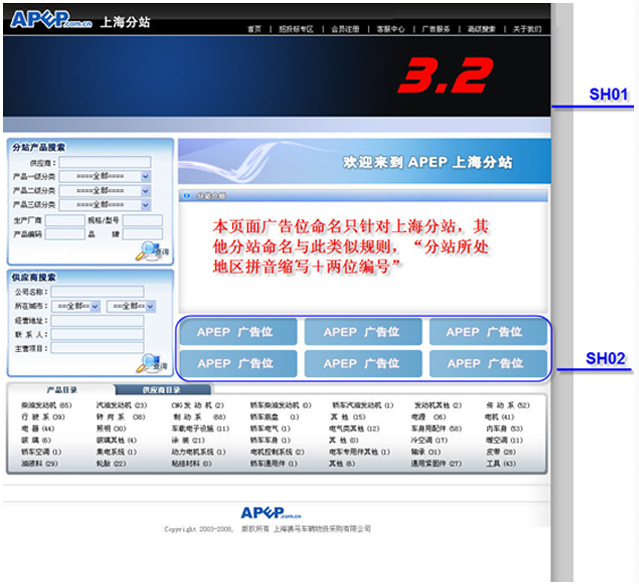Open the 冷空调 (17) category
The image size is (639, 584).
click(429, 440)
